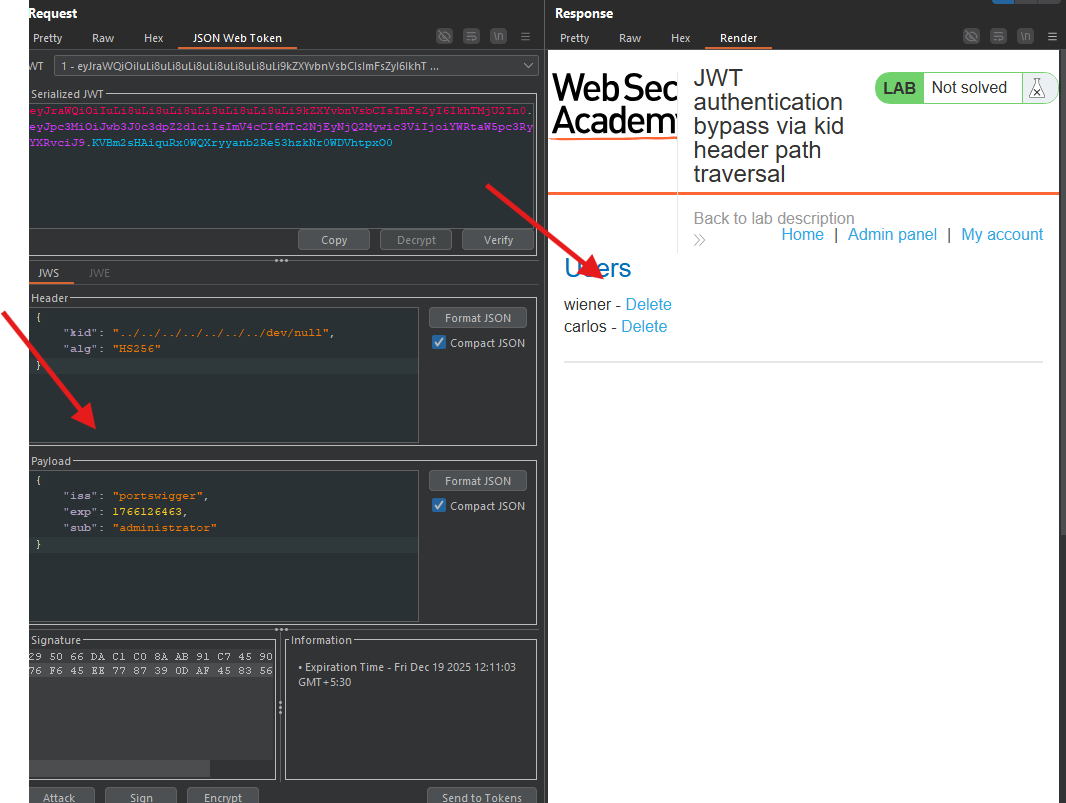Click the Signature horizontal scrollbar
This screenshot has width=1066, height=803.
120,768
